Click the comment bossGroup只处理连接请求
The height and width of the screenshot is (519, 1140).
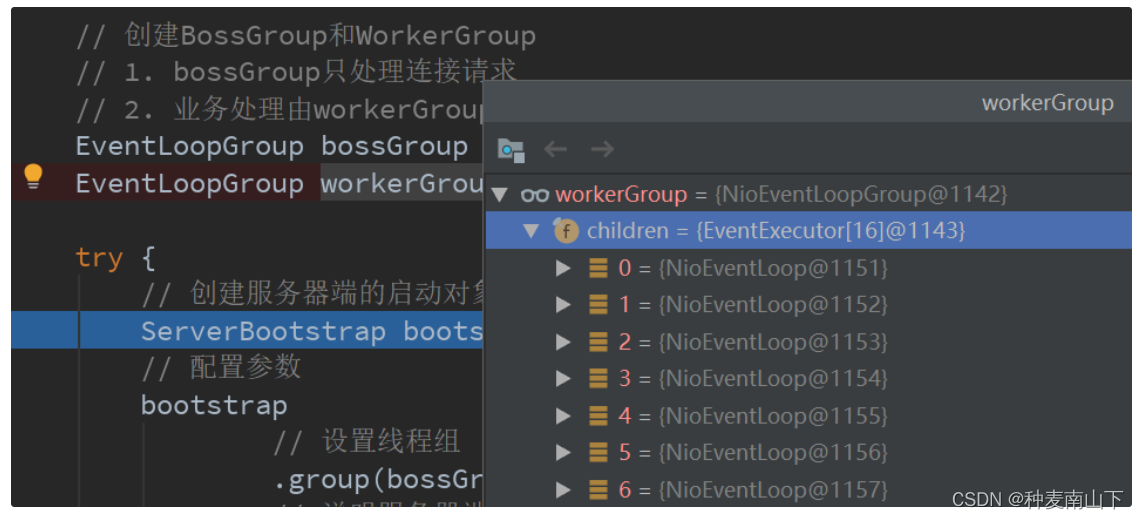(296, 72)
